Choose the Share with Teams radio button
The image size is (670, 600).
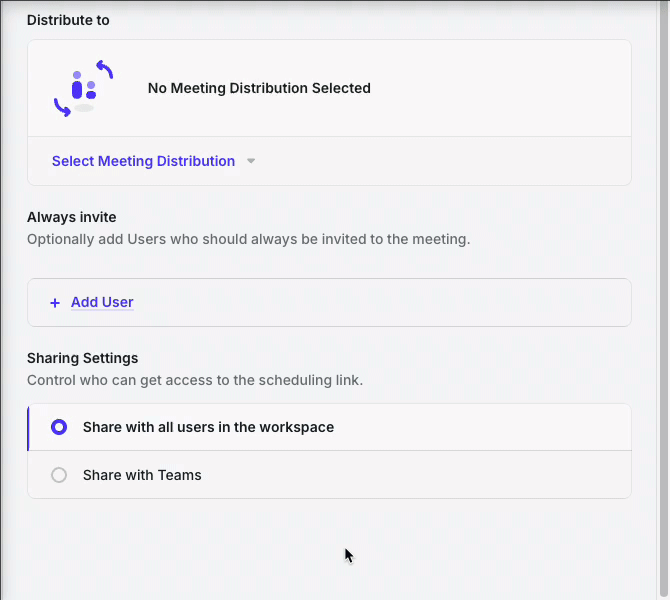tap(59, 475)
